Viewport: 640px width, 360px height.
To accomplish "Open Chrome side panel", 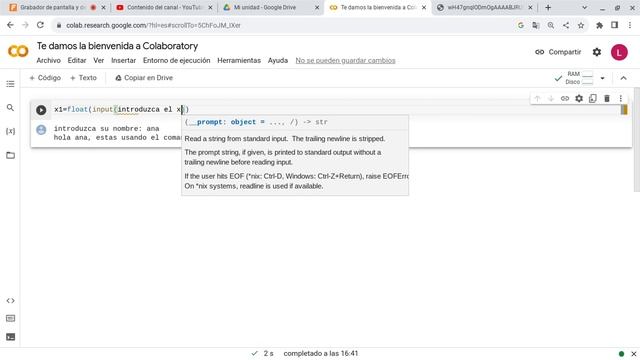I will tap(614, 25).
